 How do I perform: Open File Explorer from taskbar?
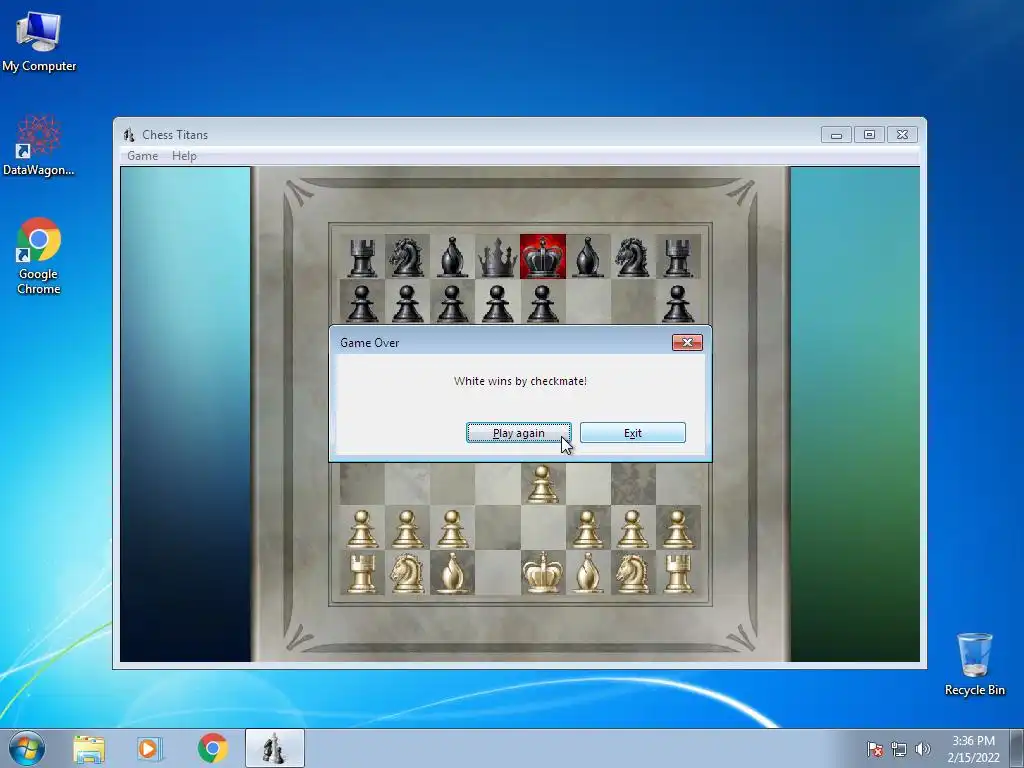point(89,749)
